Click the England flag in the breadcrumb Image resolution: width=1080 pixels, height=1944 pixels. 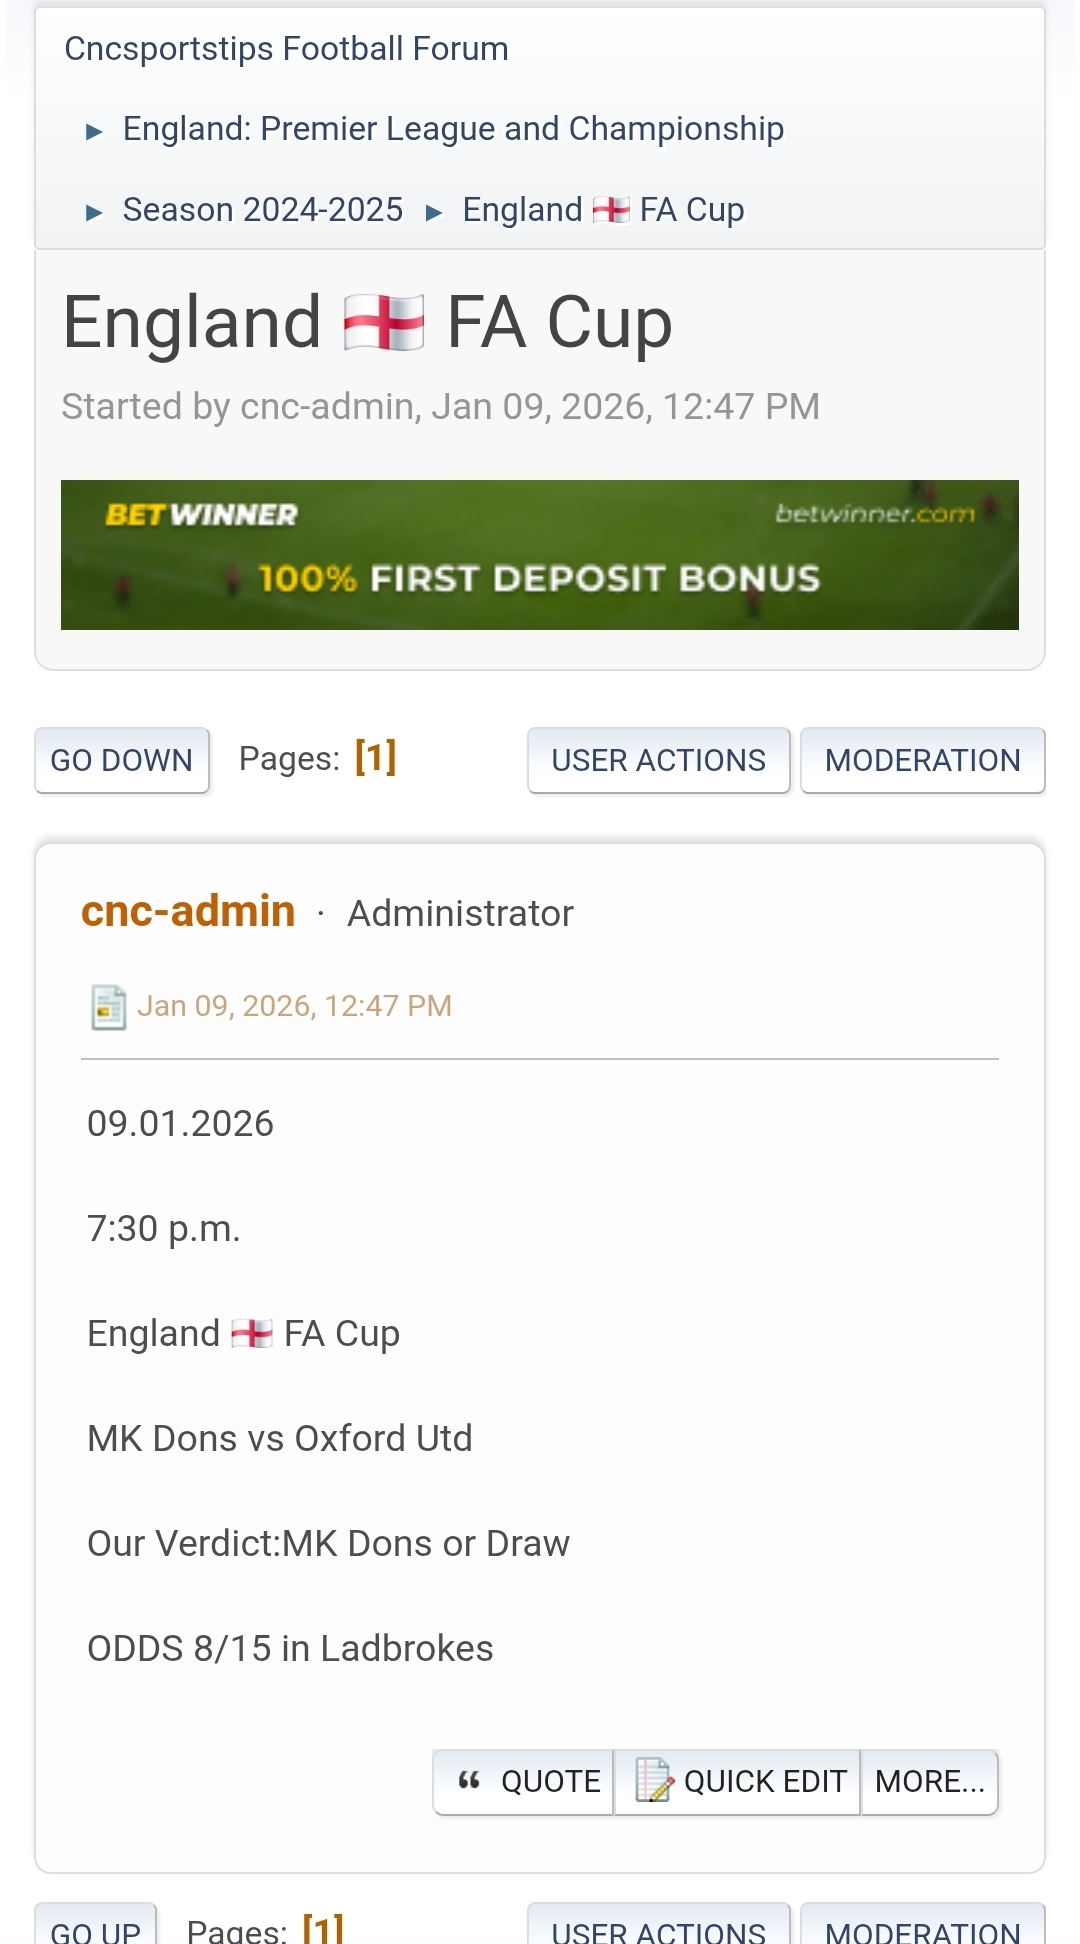tap(611, 210)
